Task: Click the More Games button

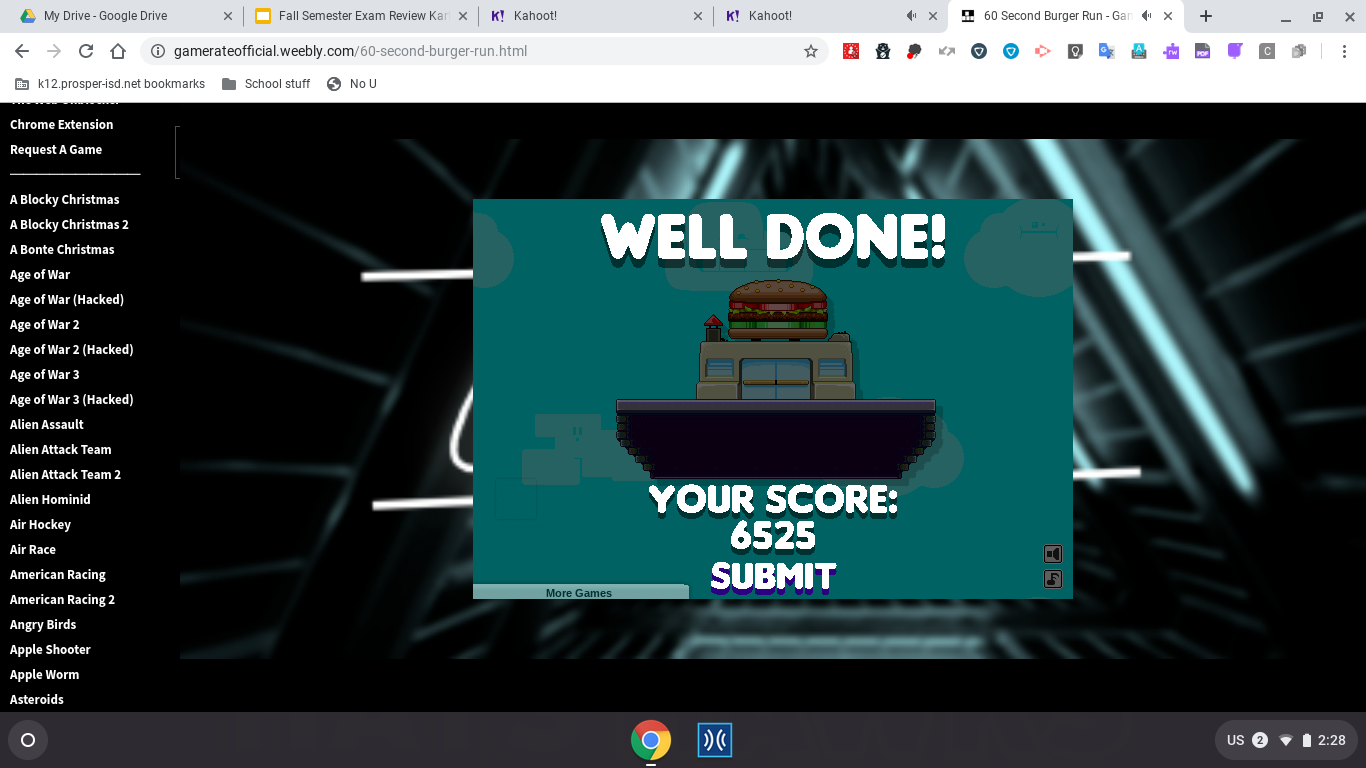Action: coord(579,593)
